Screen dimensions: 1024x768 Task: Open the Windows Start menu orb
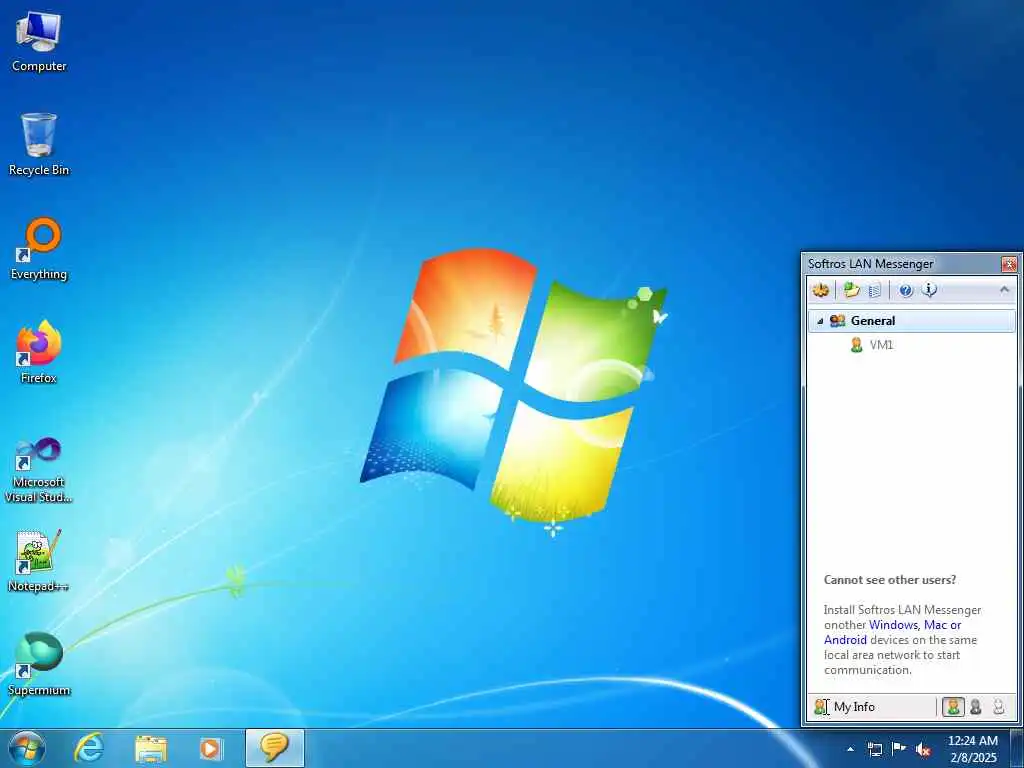click(x=27, y=748)
